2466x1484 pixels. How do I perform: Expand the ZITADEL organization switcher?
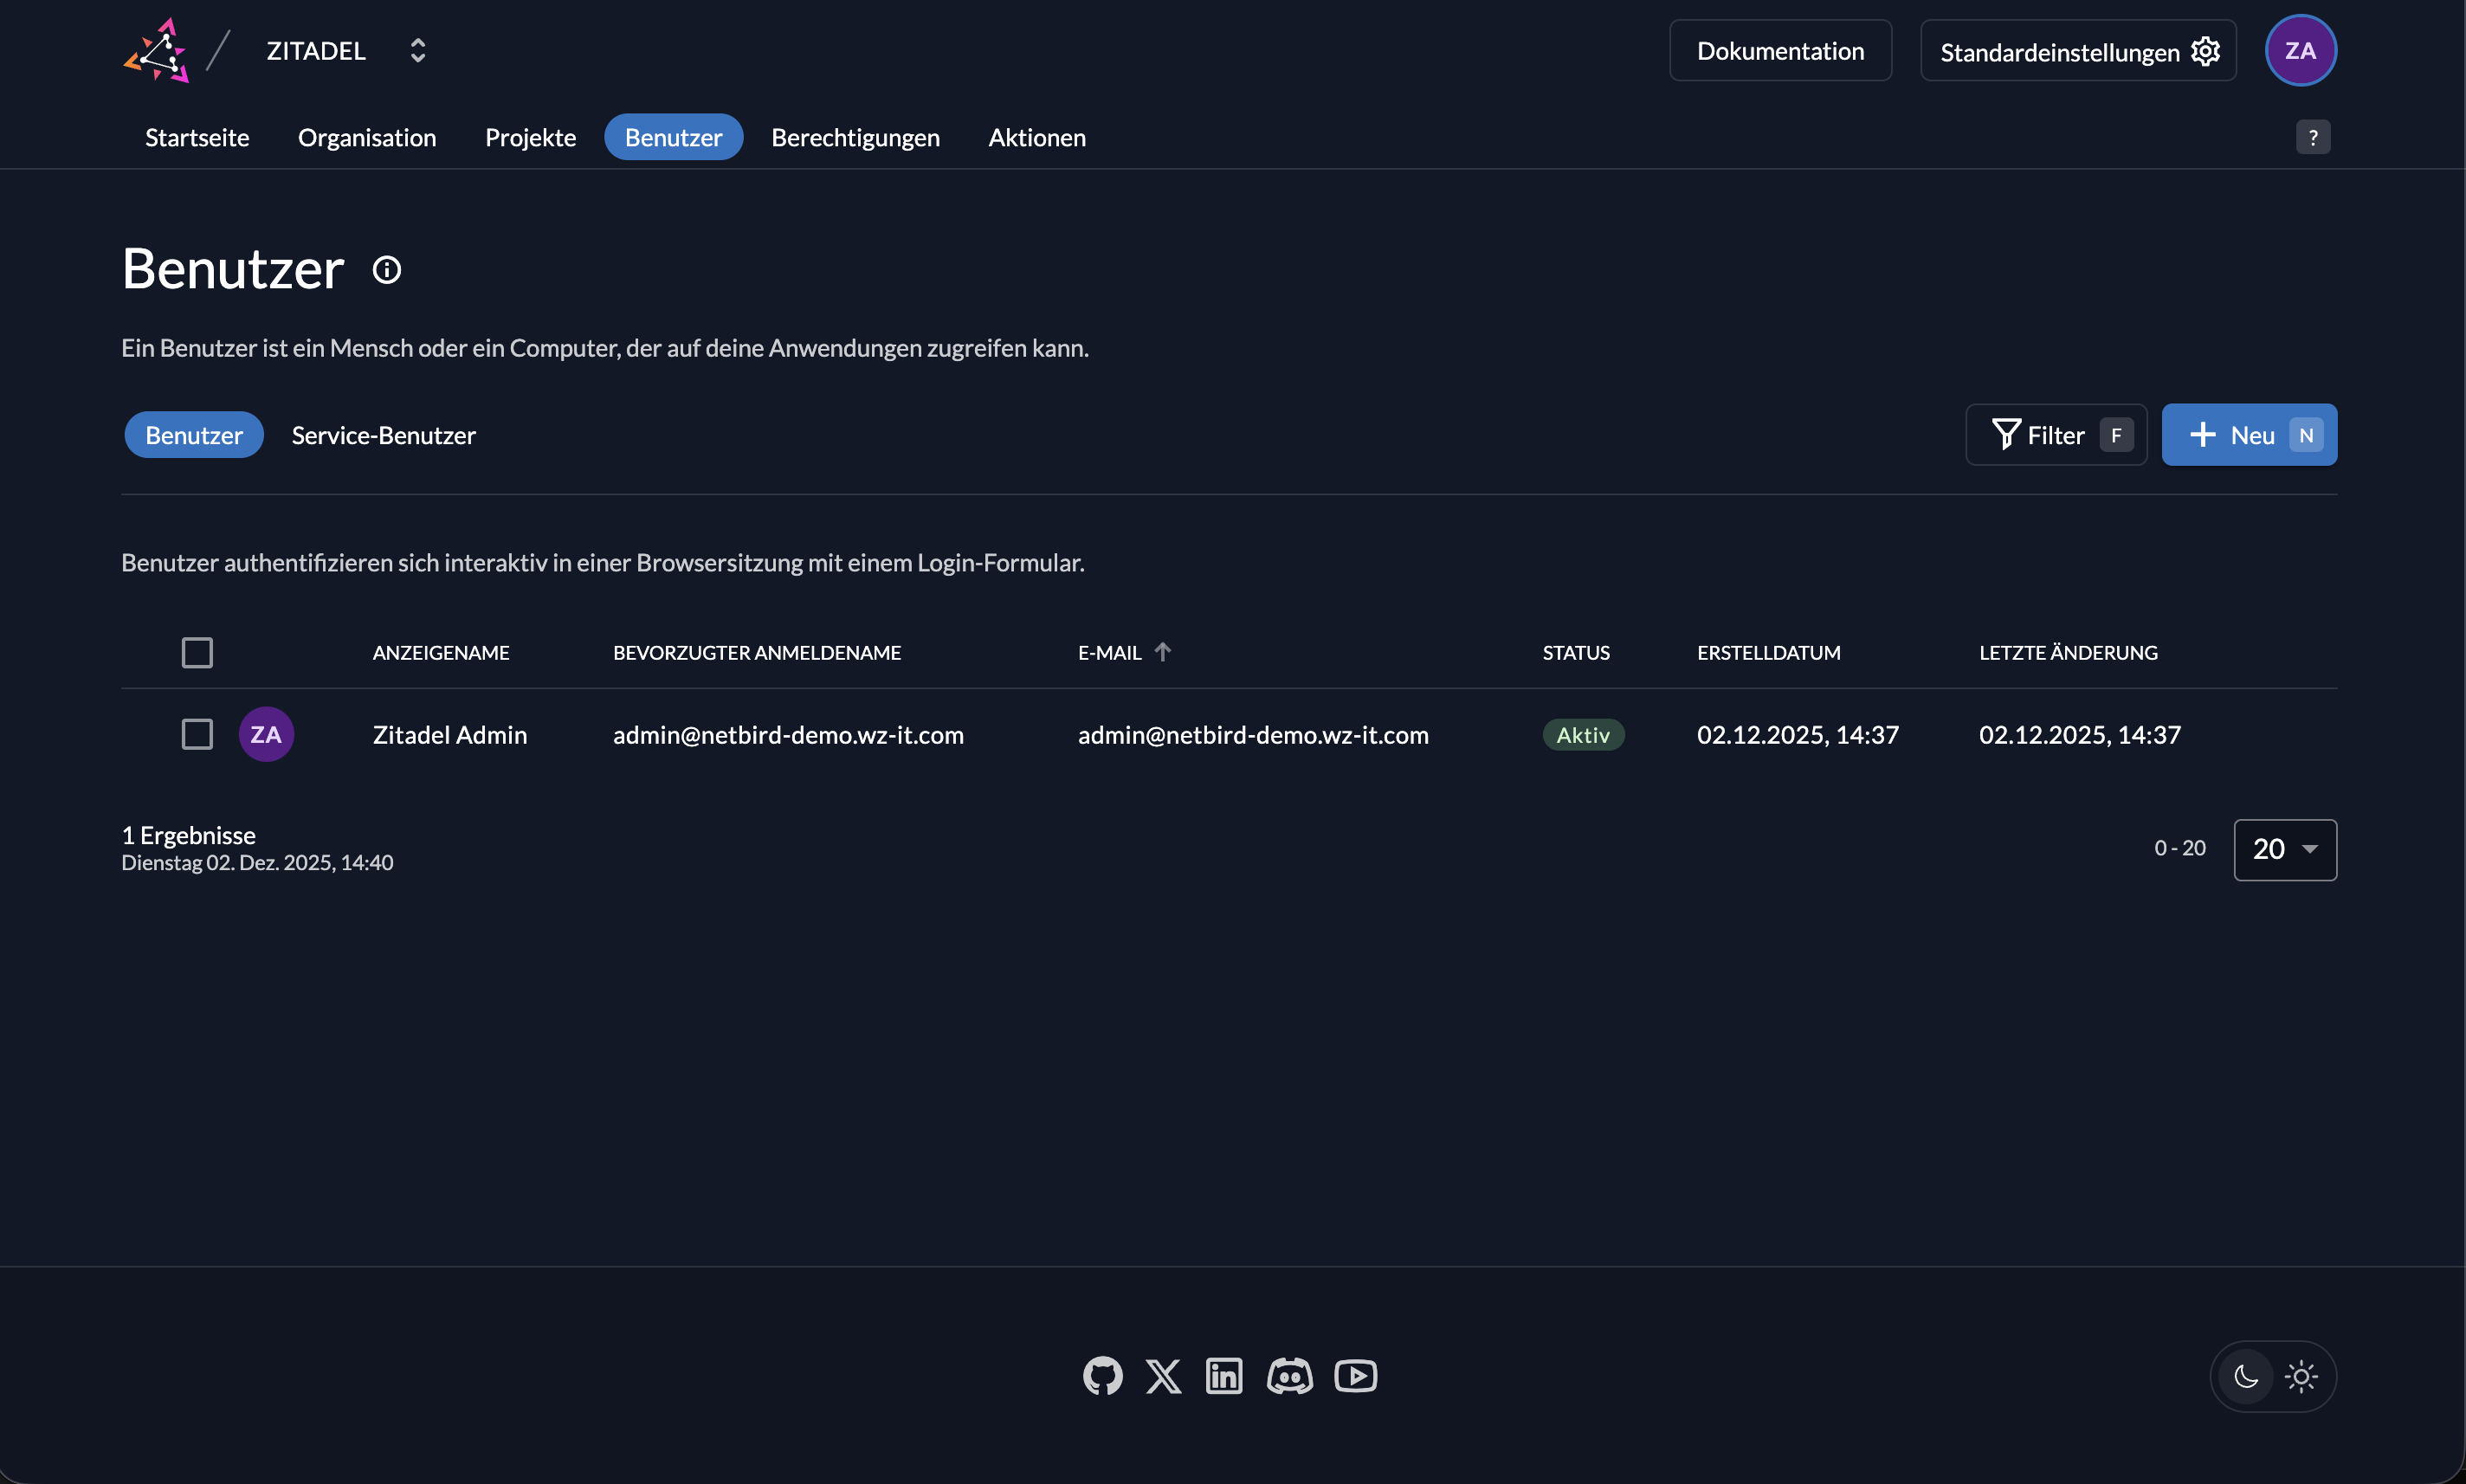[x=418, y=51]
